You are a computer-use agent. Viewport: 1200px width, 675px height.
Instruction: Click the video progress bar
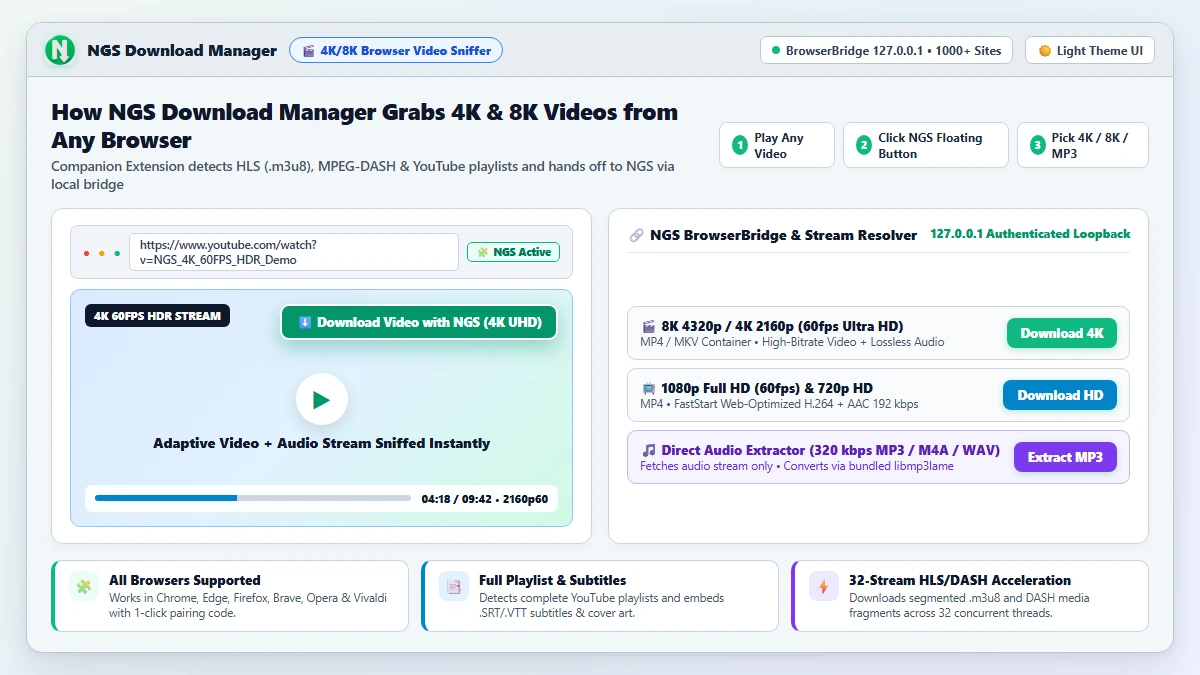pos(253,498)
